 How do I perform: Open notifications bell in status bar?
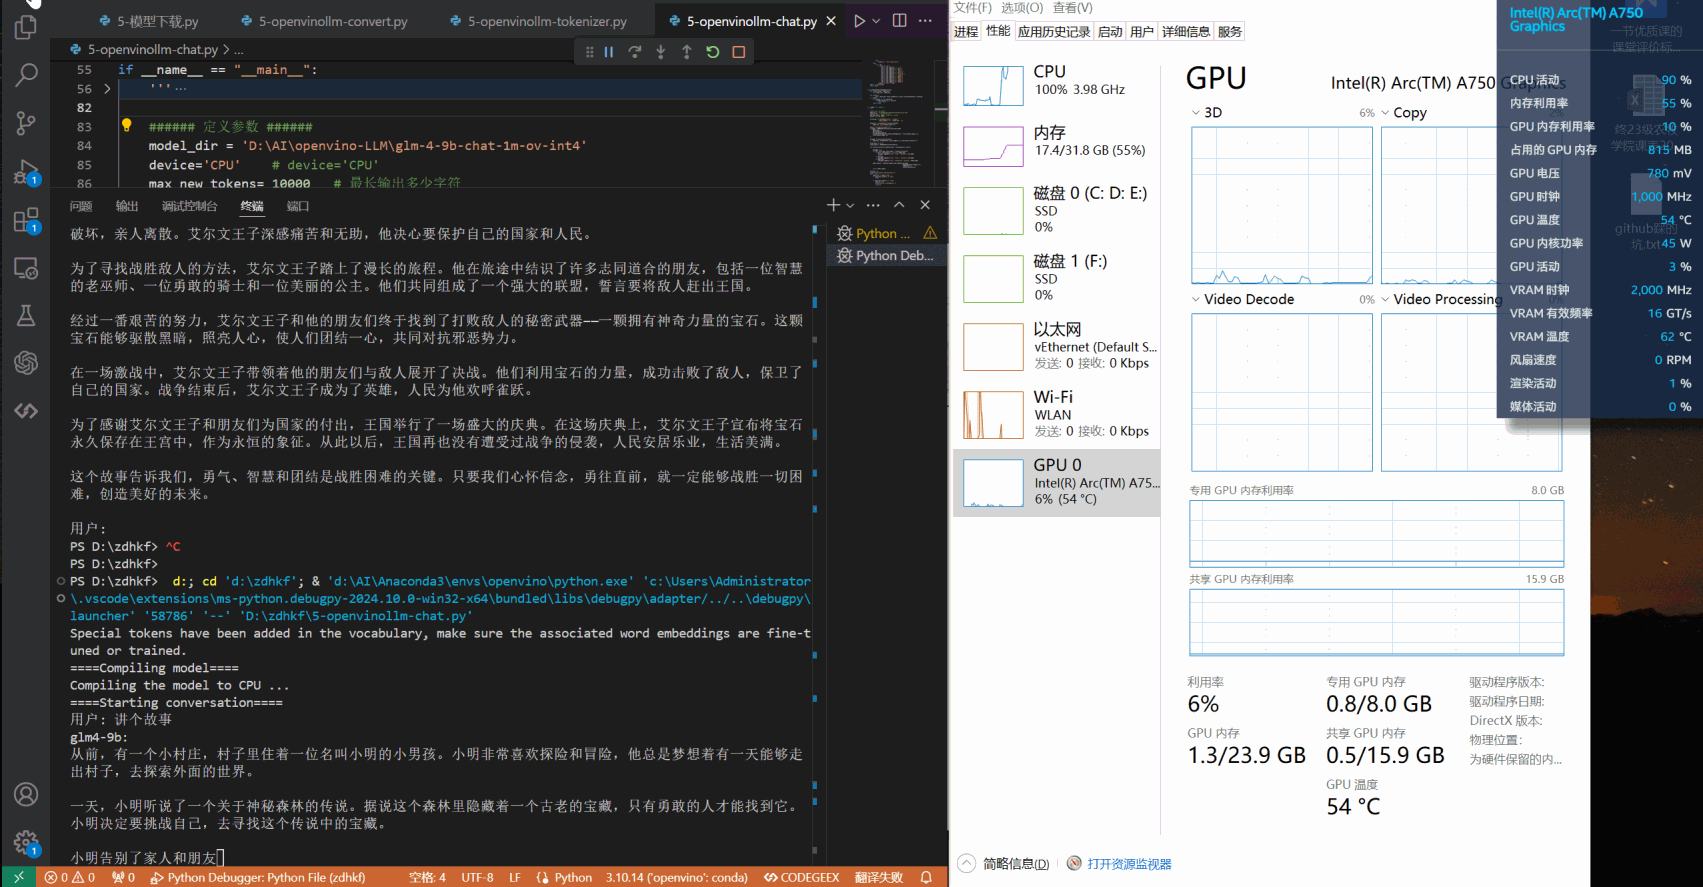click(927, 877)
